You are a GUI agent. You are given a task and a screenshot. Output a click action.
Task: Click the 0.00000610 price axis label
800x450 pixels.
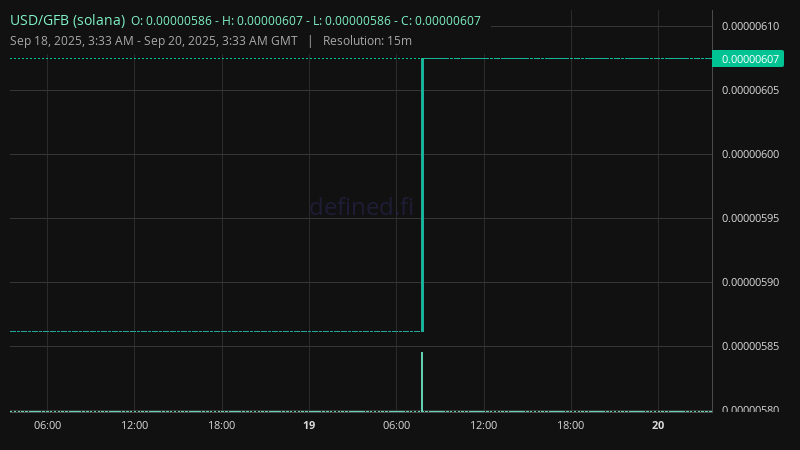(x=751, y=26)
